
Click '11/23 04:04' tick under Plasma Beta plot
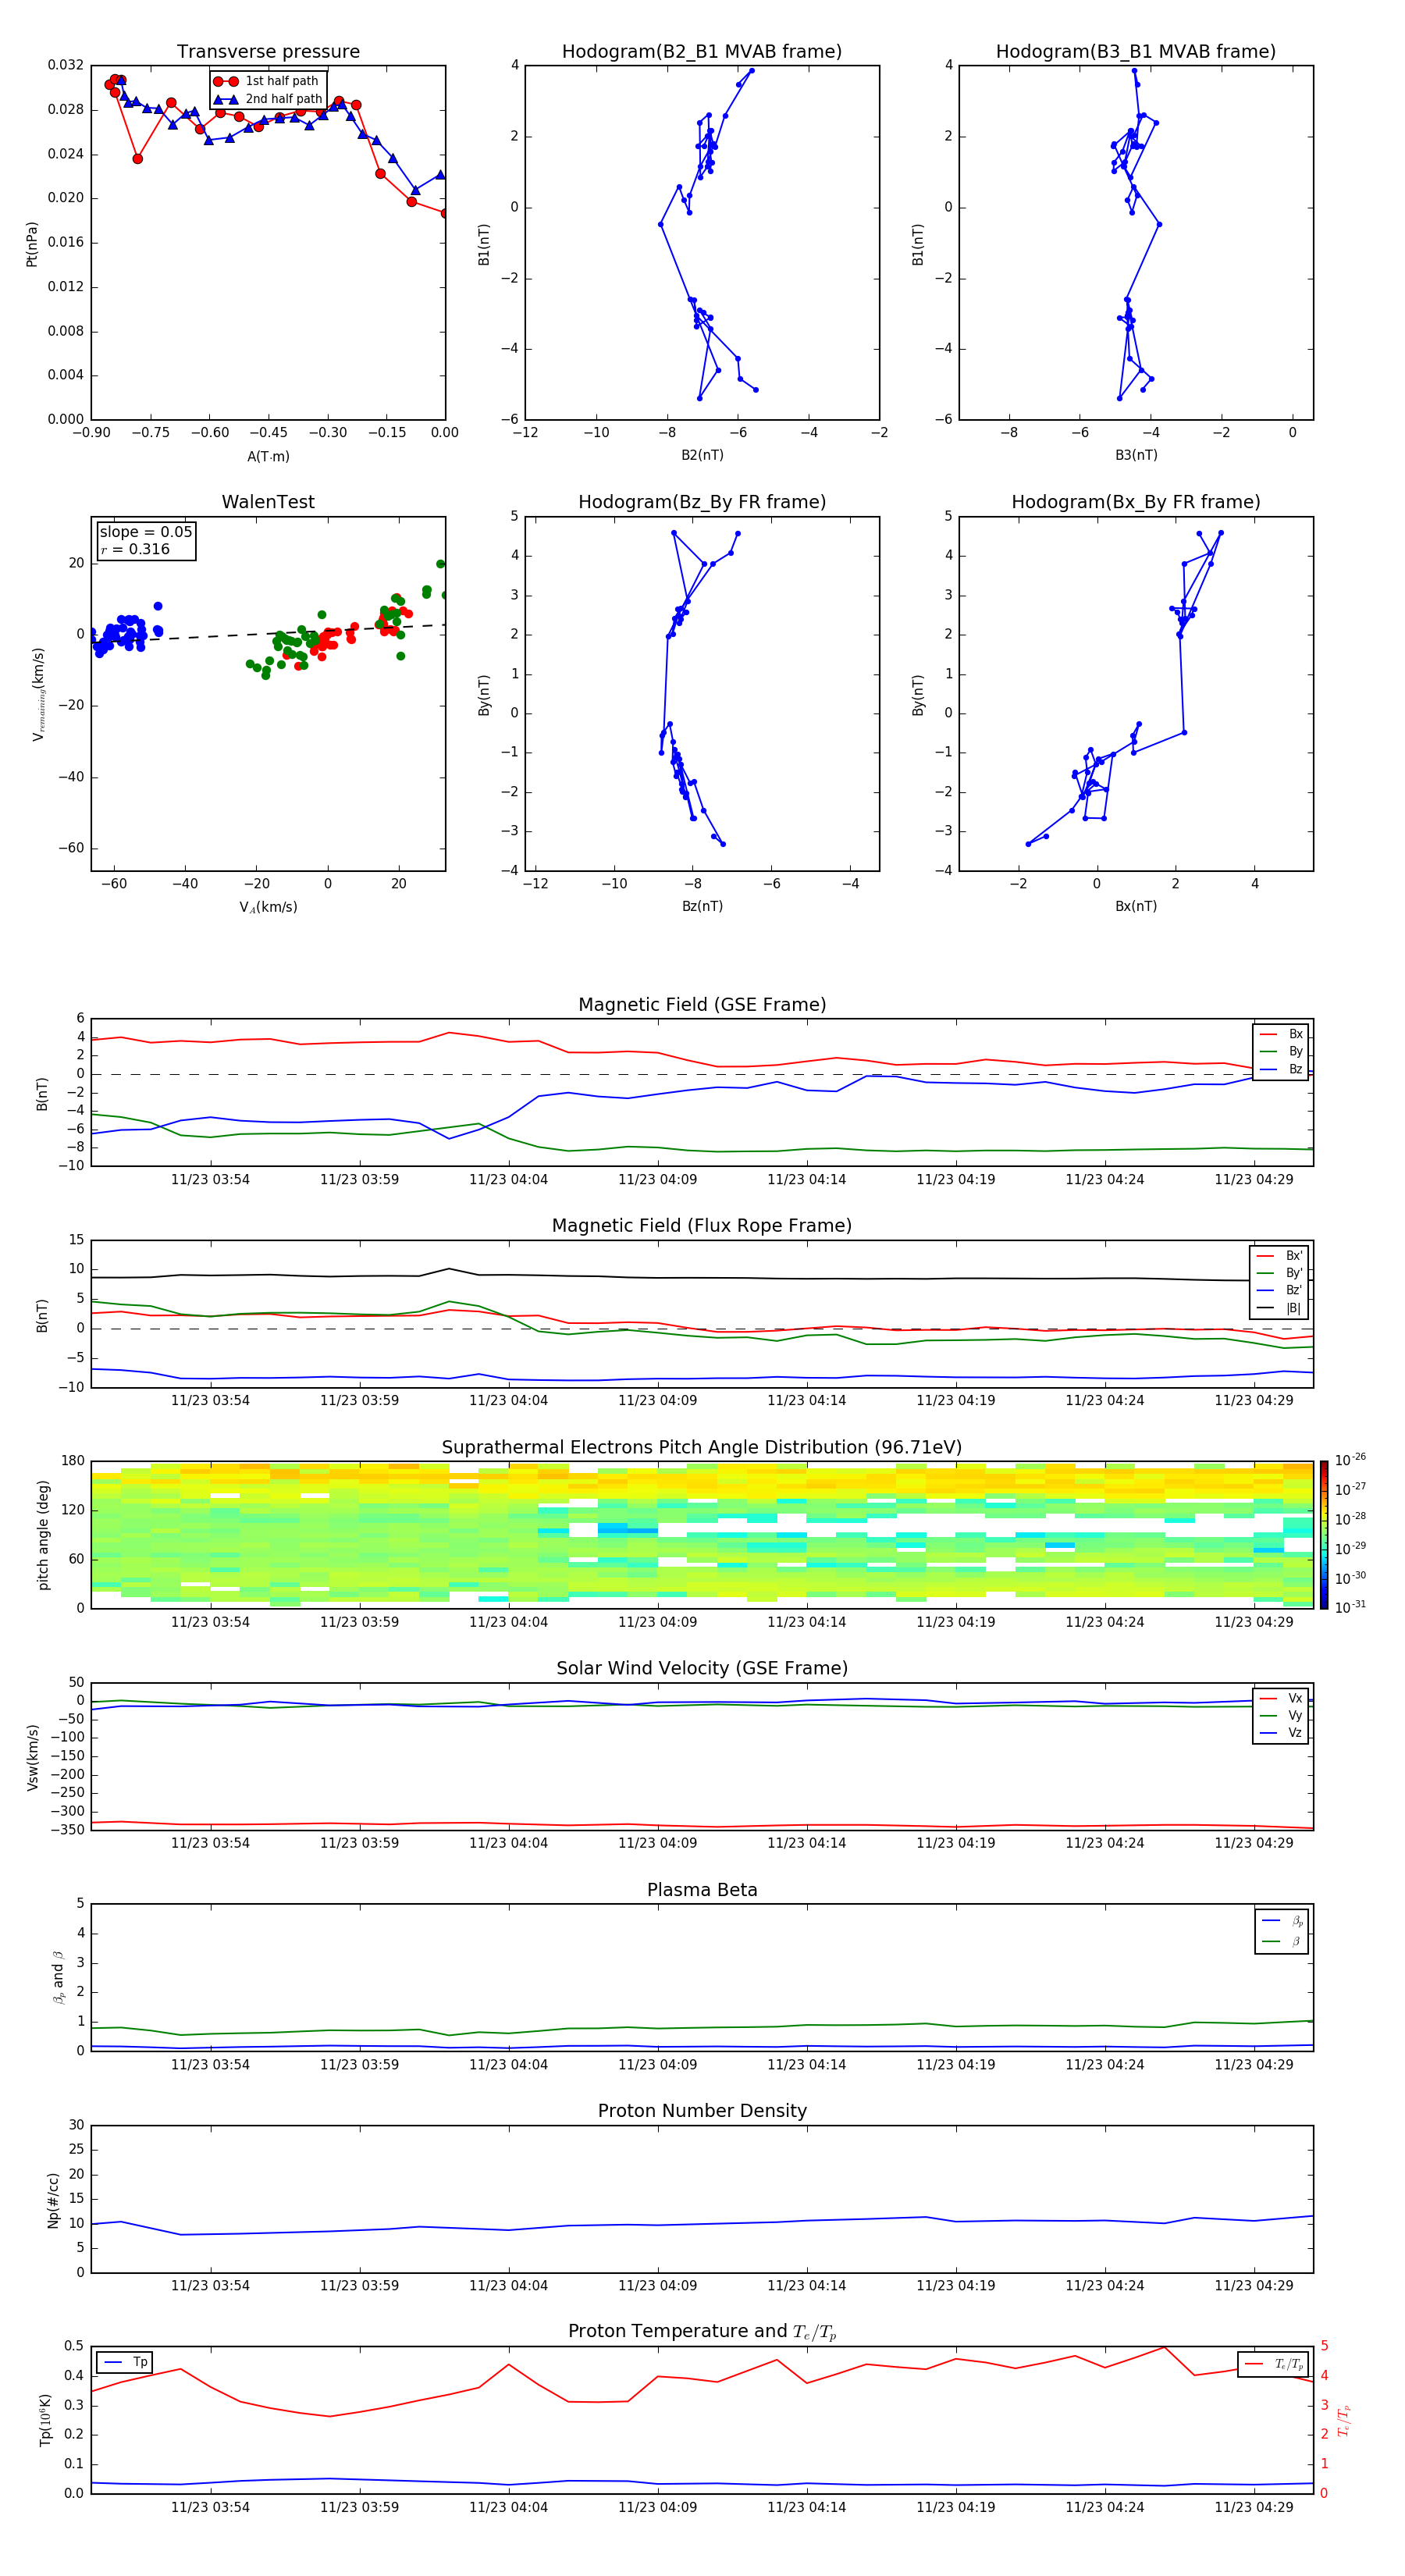[508, 2065]
